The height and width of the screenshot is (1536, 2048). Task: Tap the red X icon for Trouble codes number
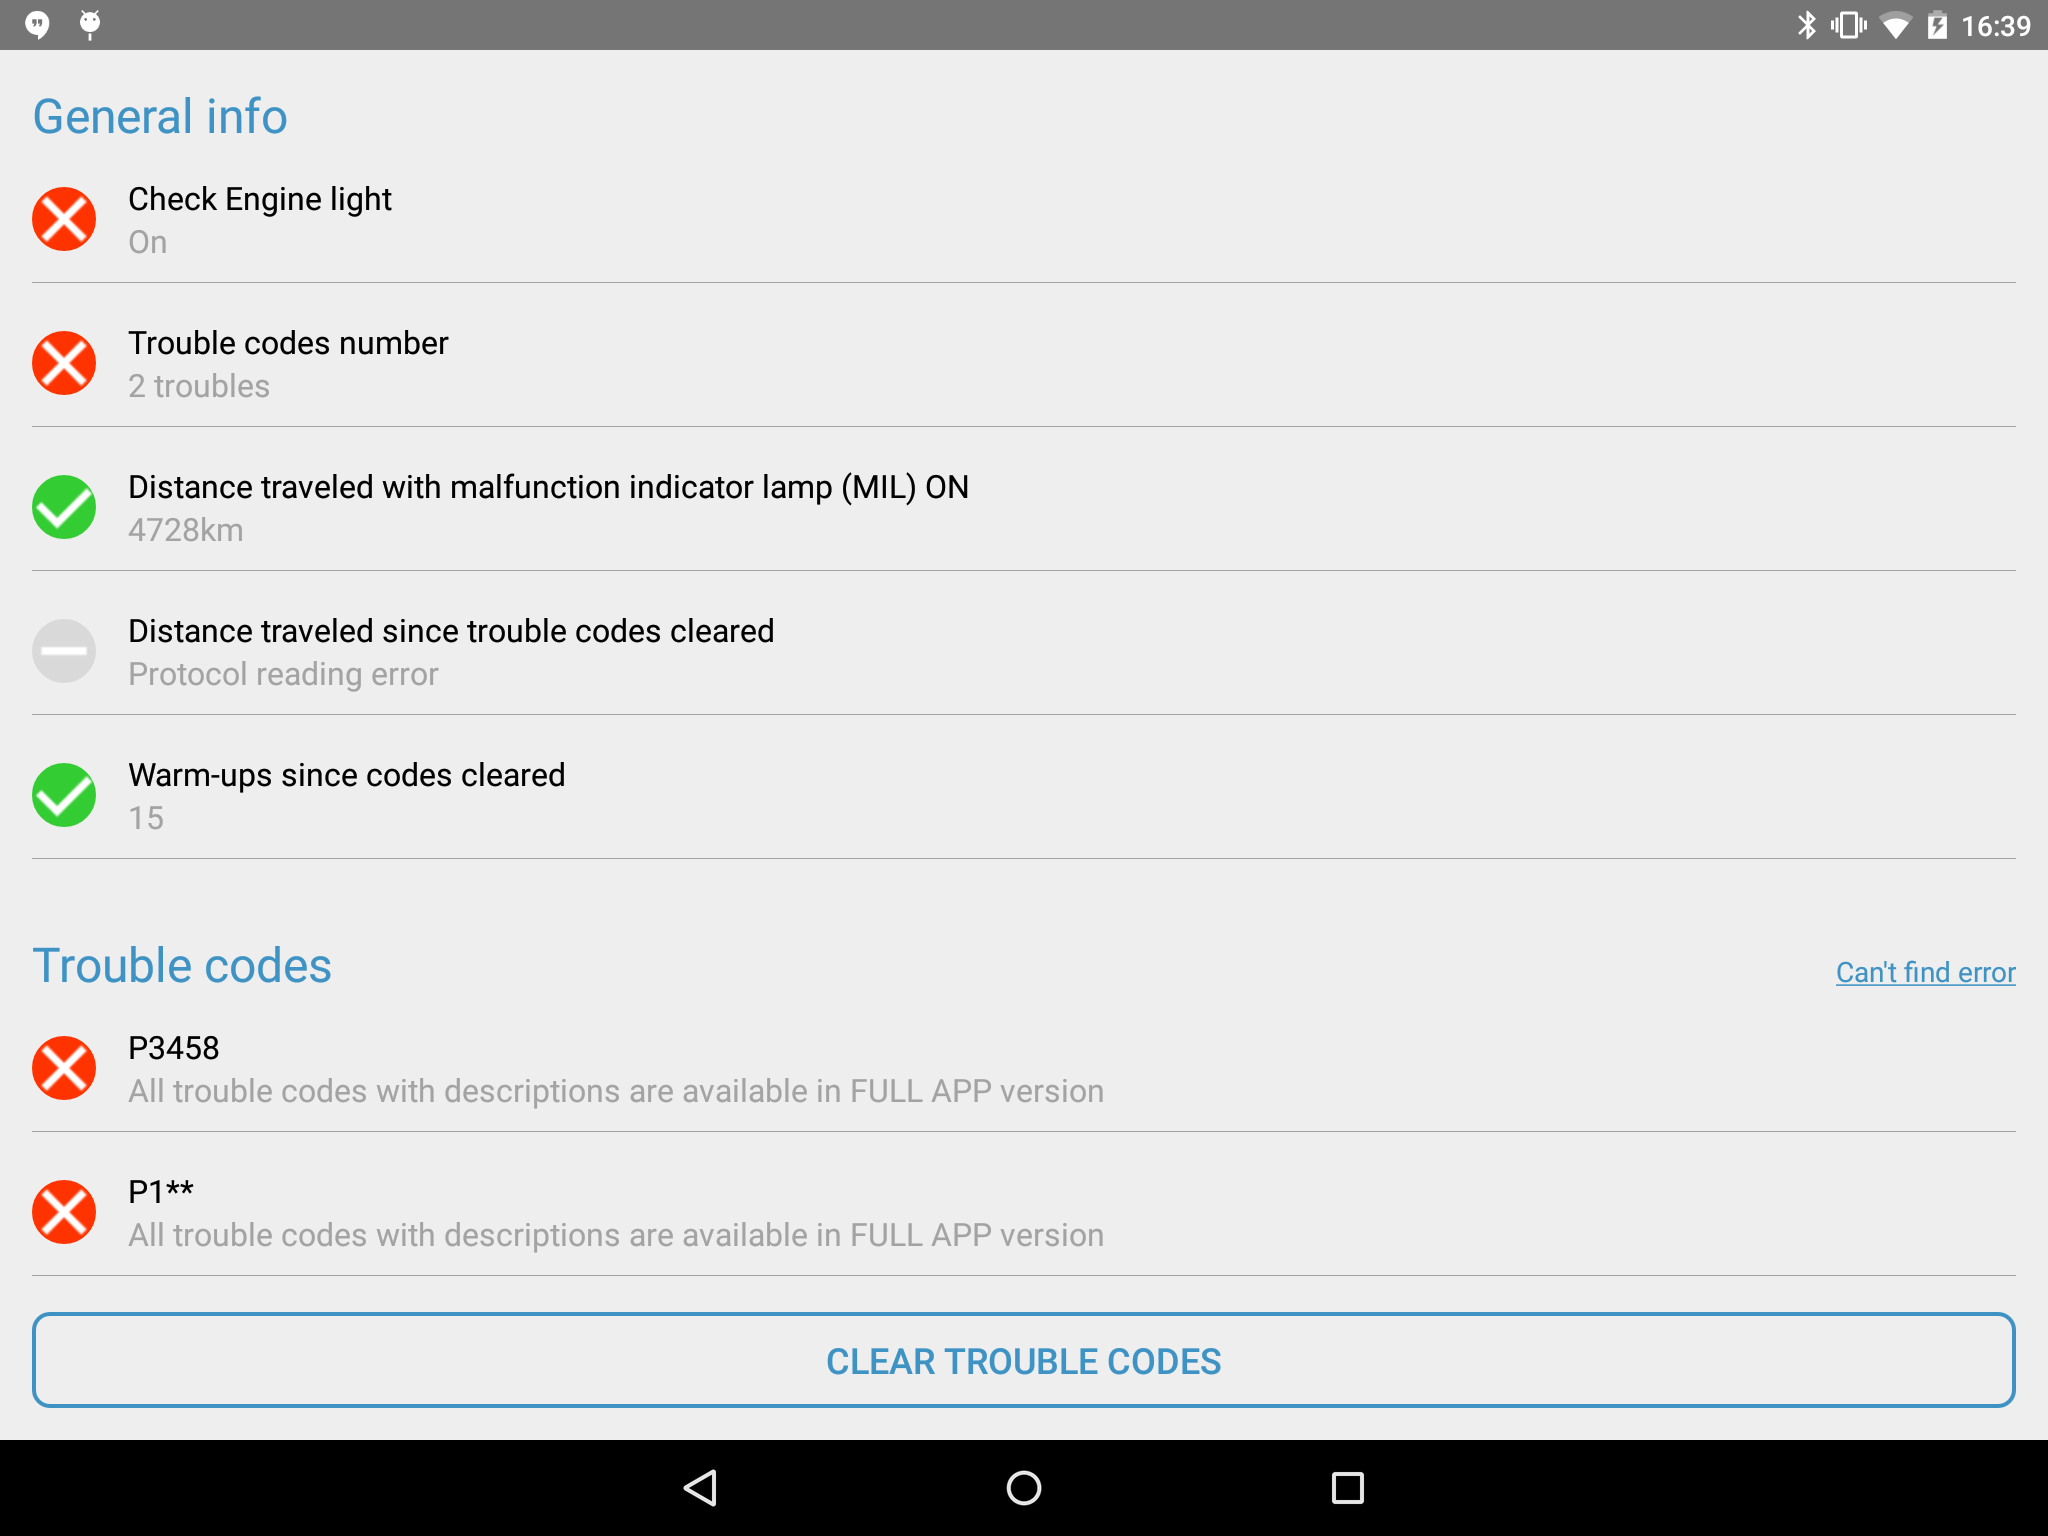pos(64,363)
